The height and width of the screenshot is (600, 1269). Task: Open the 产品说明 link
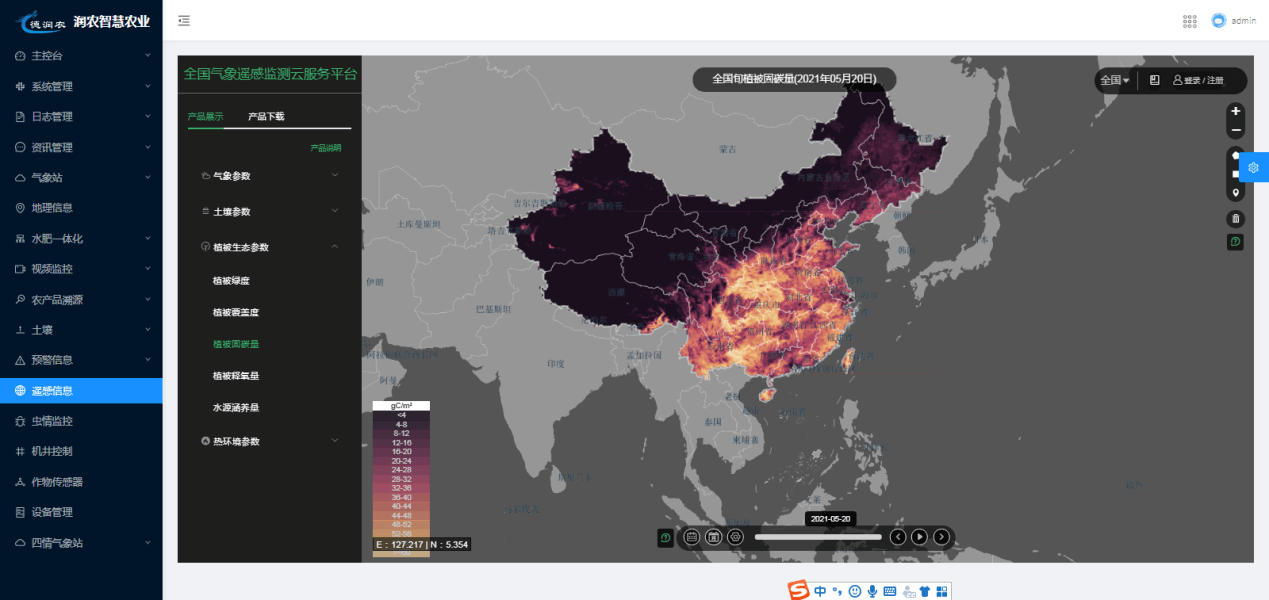click(325, 148)
